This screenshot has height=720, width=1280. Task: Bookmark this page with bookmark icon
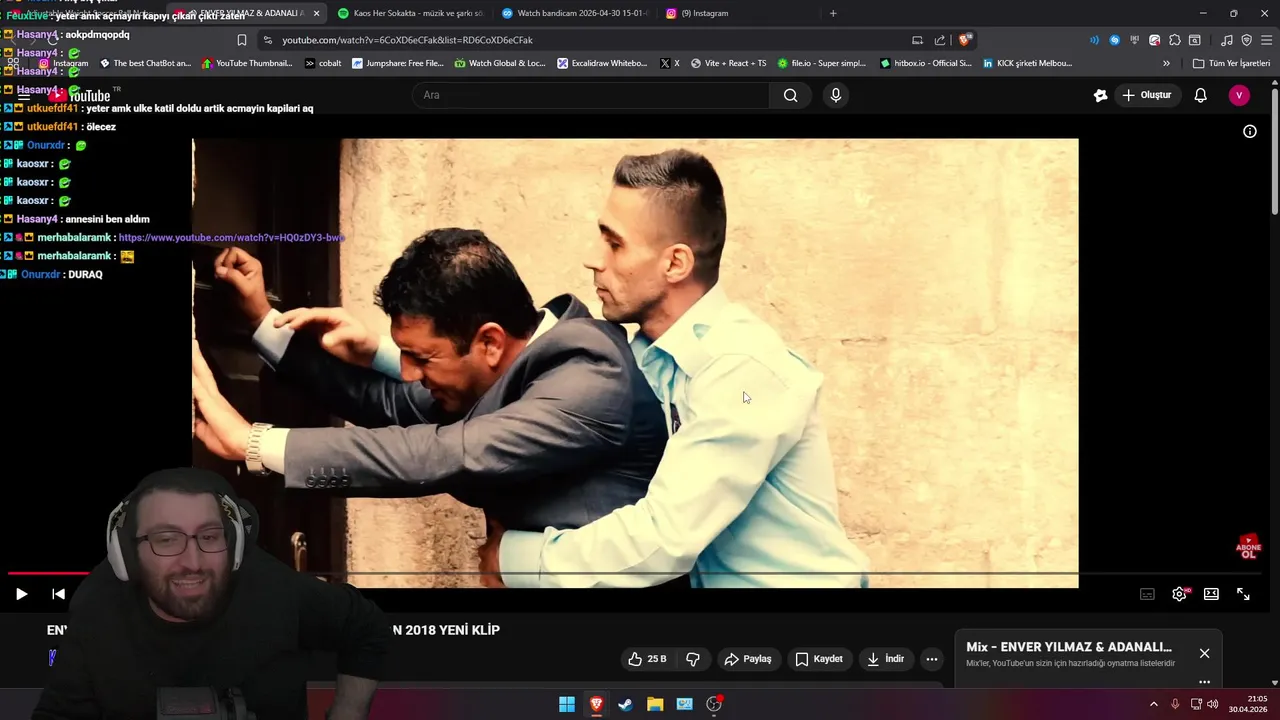coord(241,40)
